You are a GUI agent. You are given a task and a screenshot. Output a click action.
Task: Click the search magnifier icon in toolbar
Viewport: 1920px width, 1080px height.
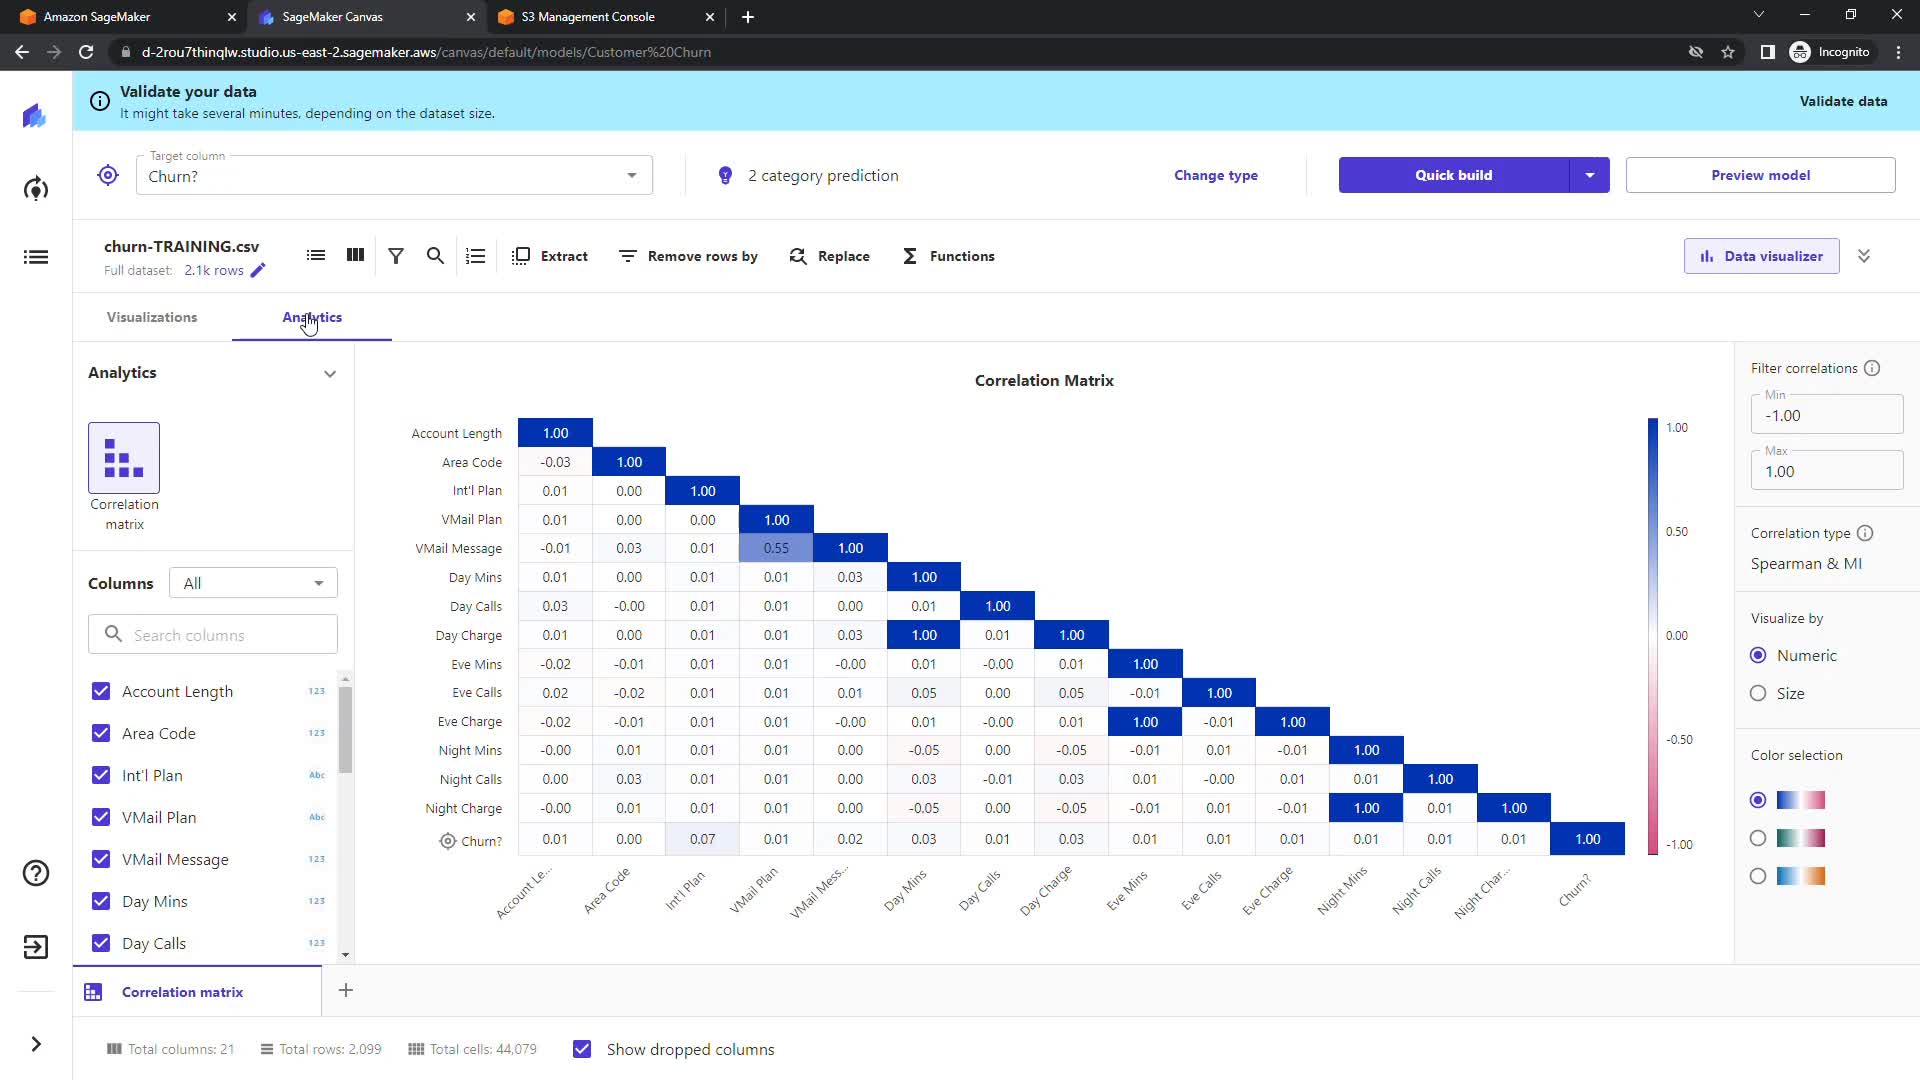[435, 256]
